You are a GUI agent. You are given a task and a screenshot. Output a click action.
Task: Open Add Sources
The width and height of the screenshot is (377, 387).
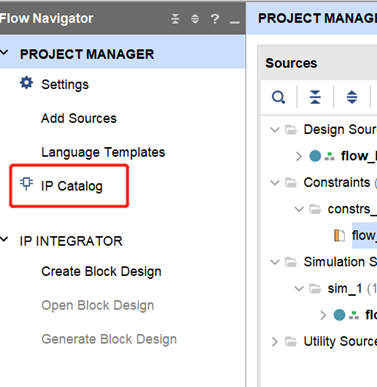79,118
